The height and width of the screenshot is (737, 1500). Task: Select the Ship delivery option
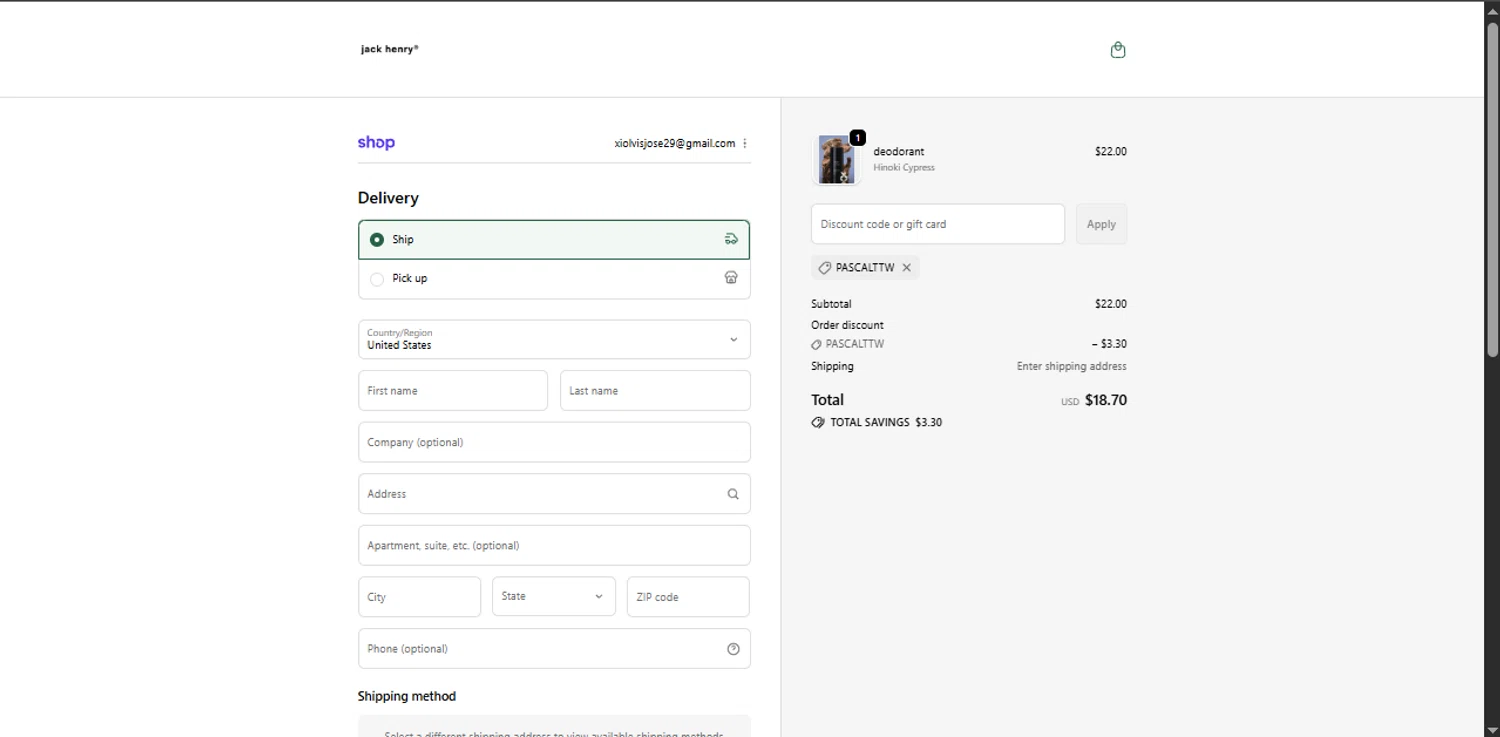tap(554, 240)
